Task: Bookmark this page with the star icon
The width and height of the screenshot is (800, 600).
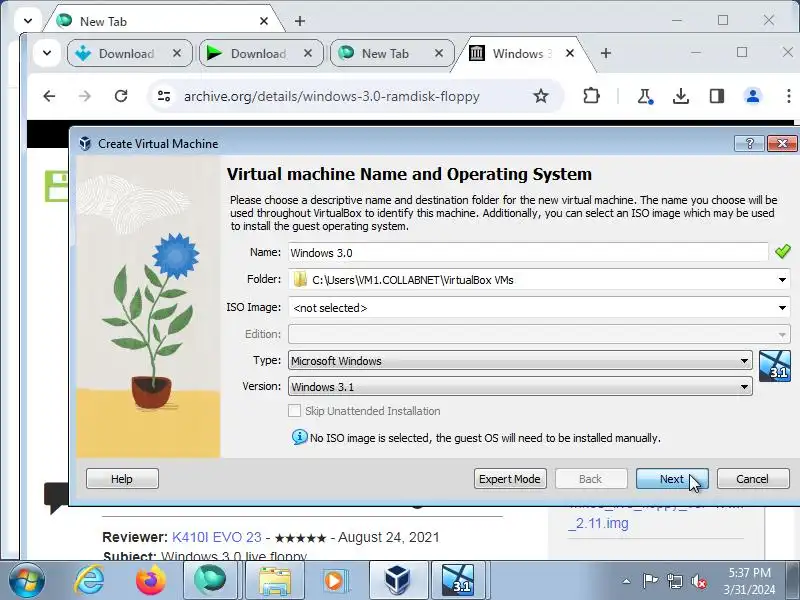Action: (x=541, y=96)
